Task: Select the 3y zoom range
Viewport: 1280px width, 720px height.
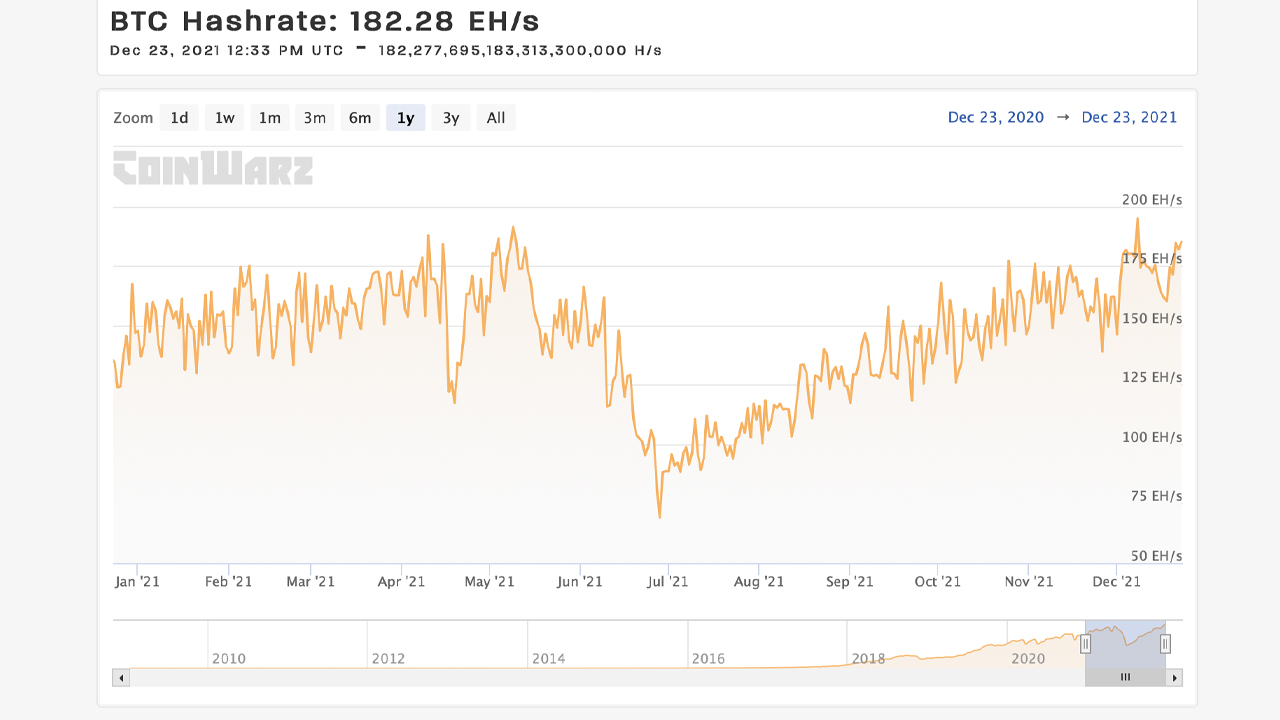Action: [x=451, y=118]
